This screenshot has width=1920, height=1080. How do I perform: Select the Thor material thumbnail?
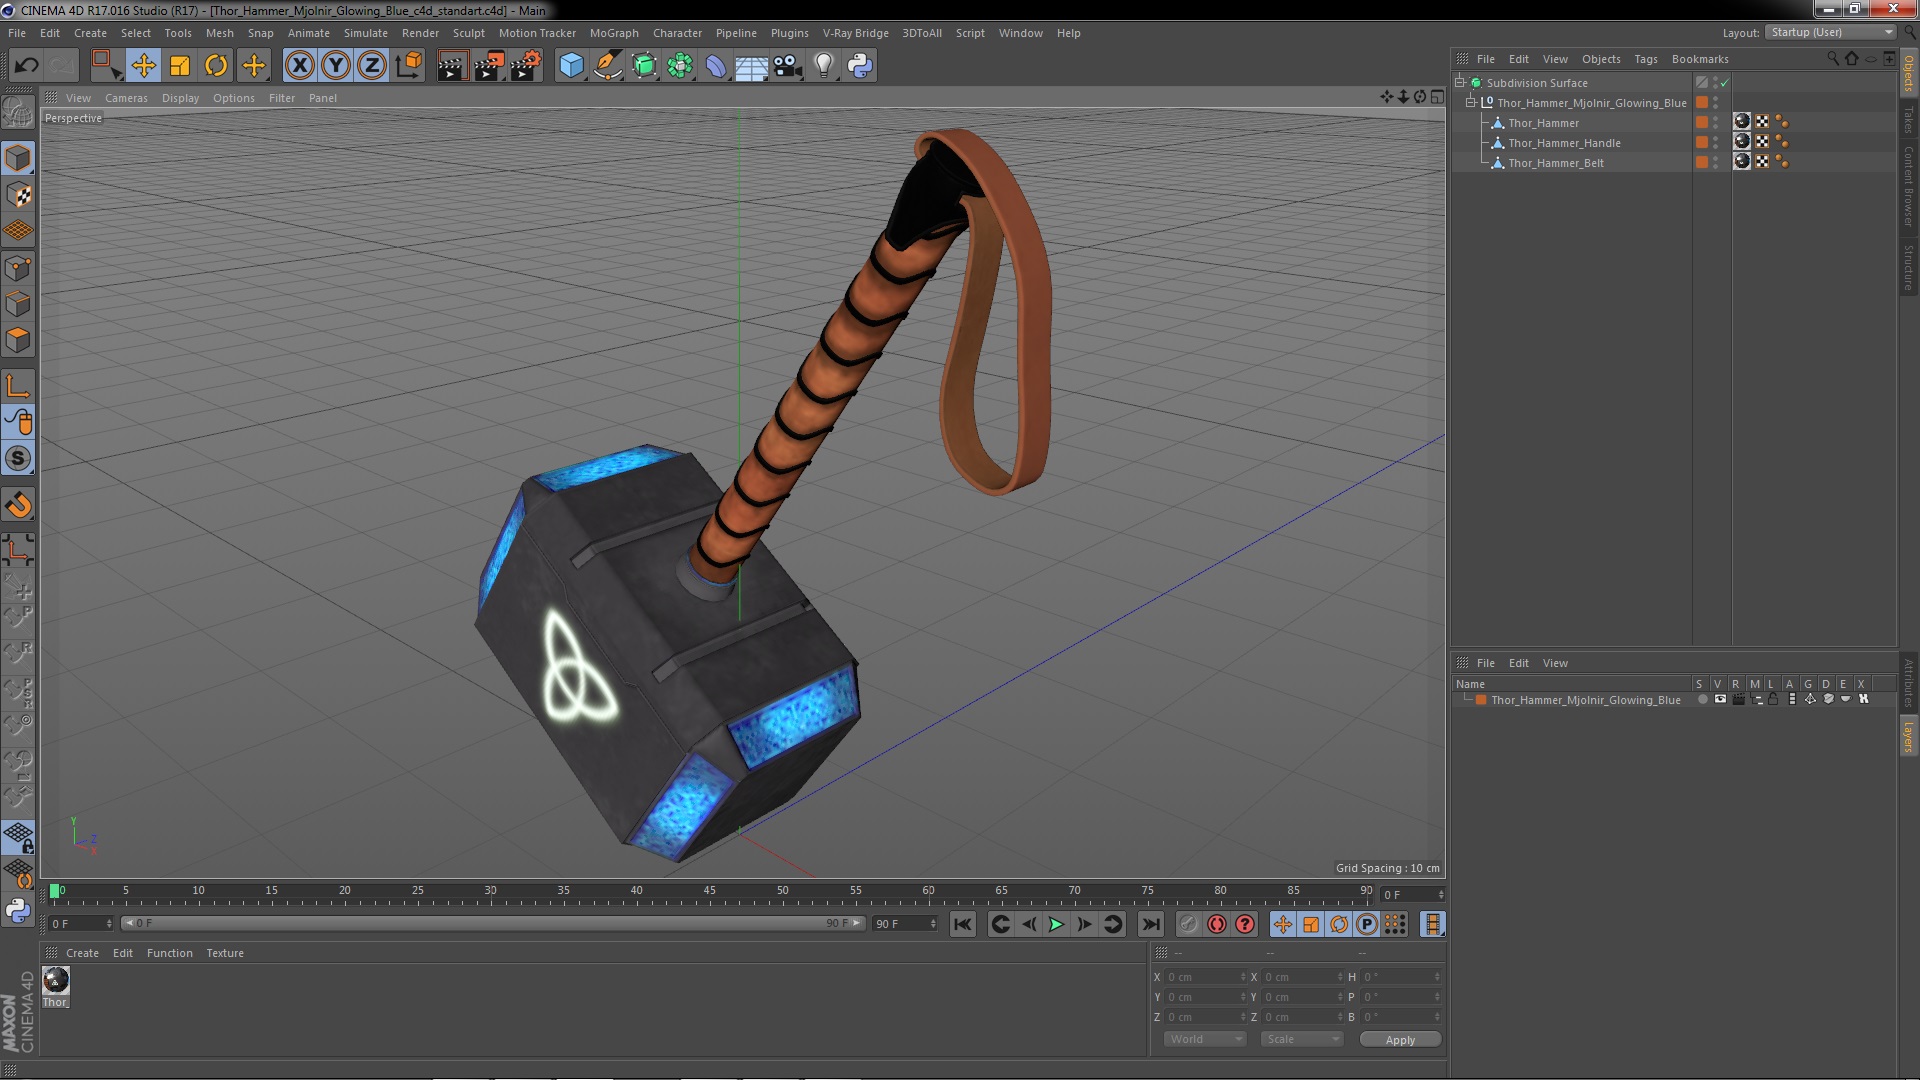pos(56,980)
